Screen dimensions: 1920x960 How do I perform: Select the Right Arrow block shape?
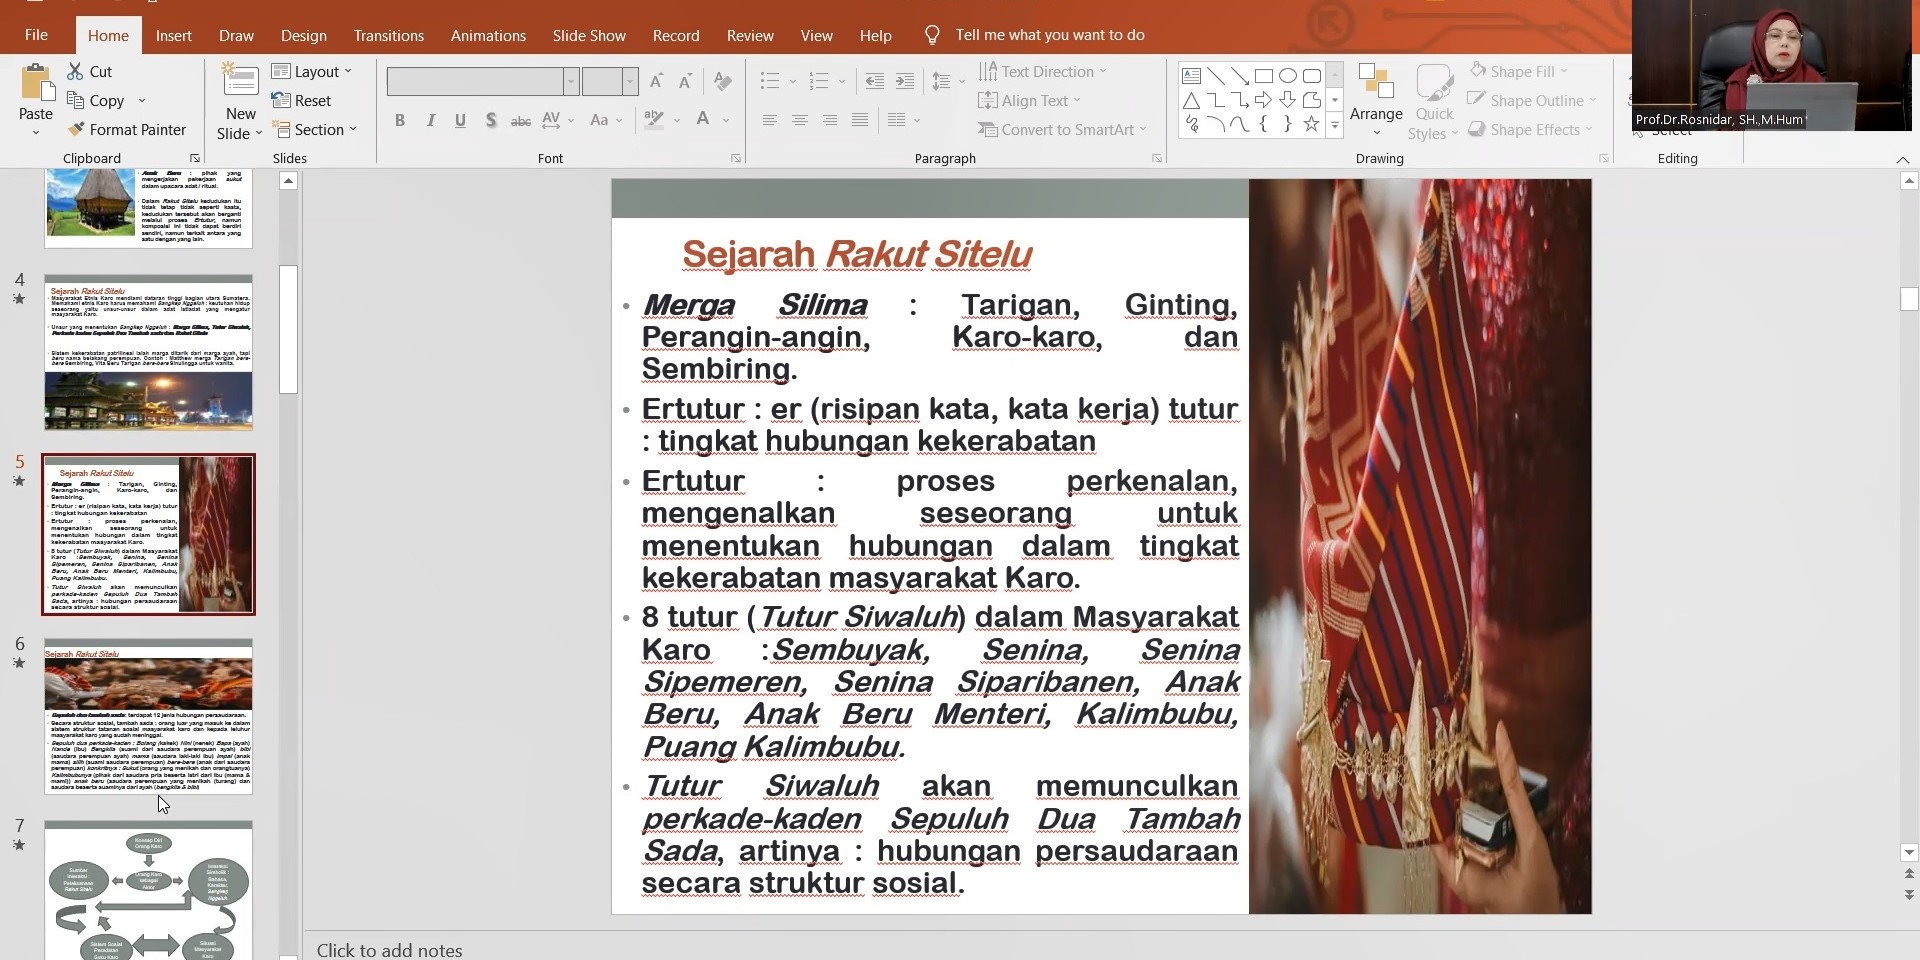[x=1263, y=100]
